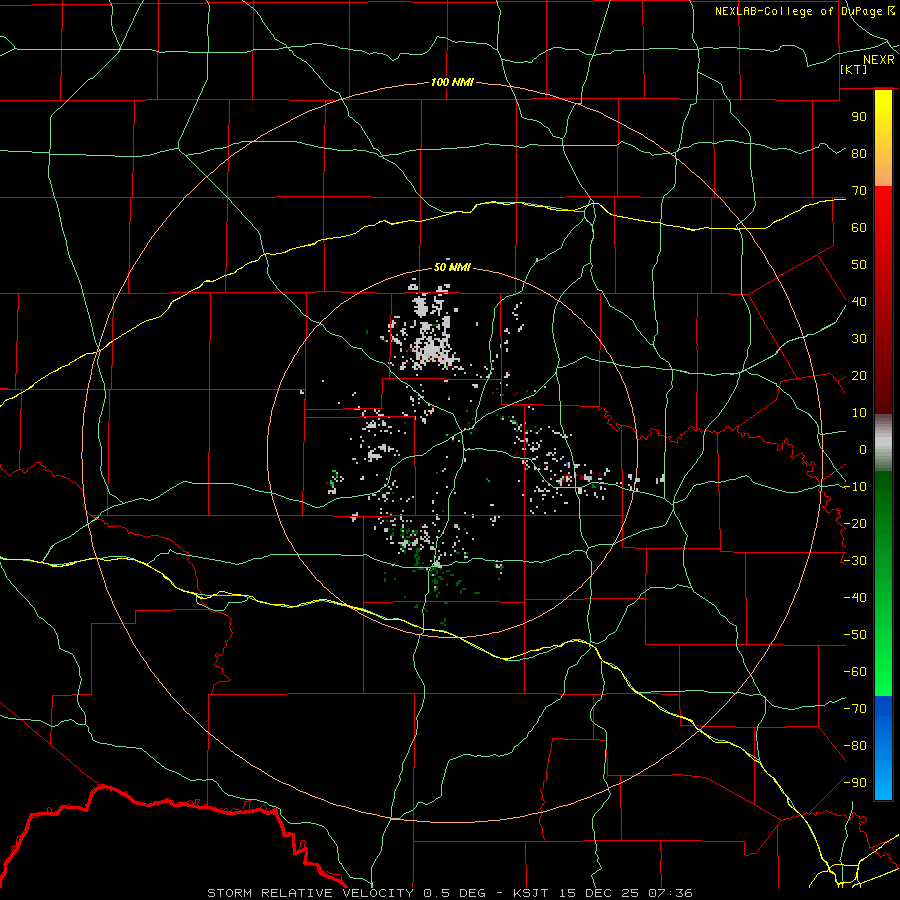Screen dimensions: 900x900
Task: Click the -30 value on velocity scale
Action: (x=855, y=561)
